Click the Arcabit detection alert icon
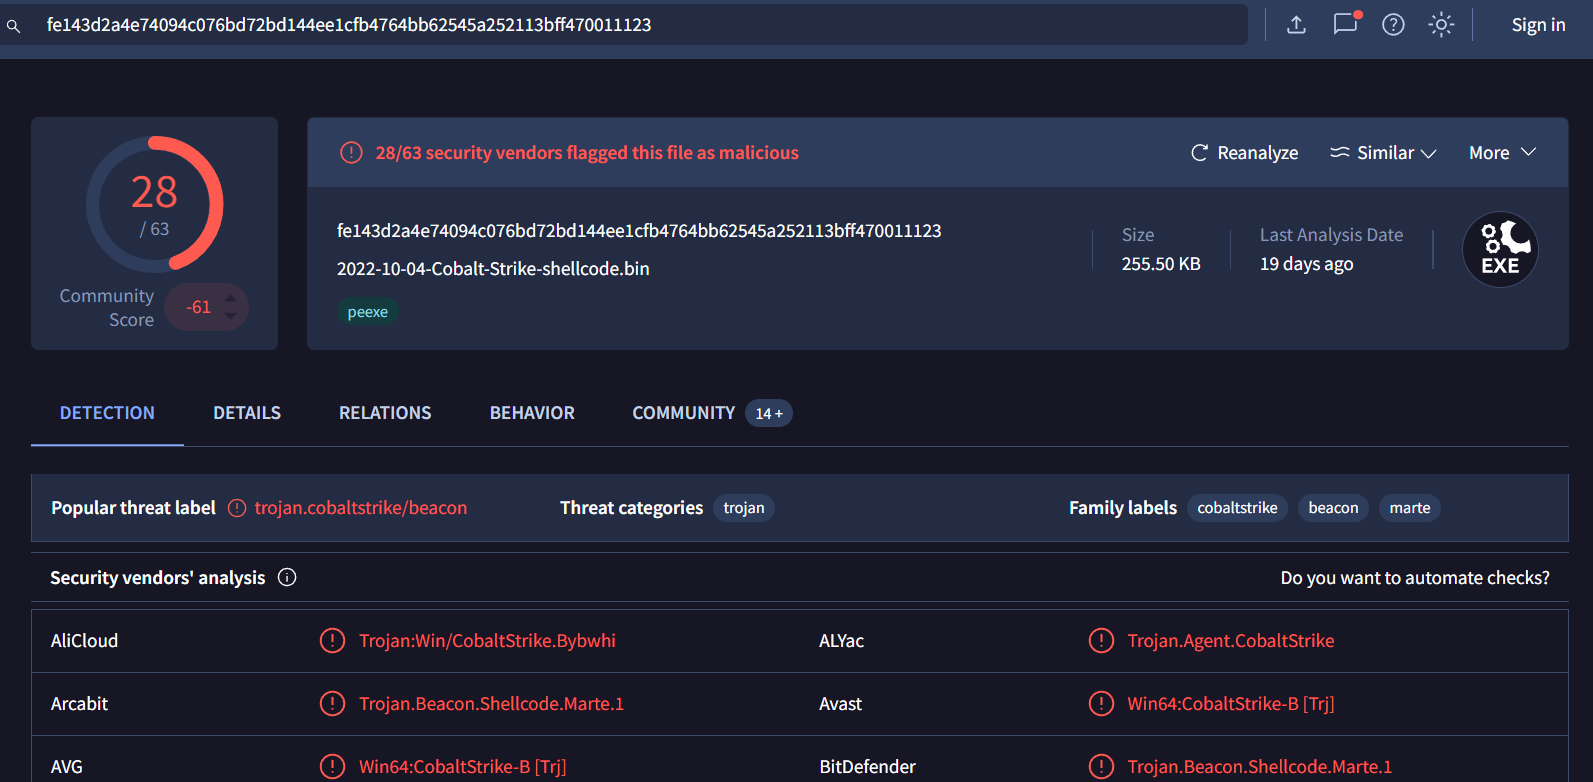Image resolution: width=1593 pixels, height=782 pixels. click(332, 703)
